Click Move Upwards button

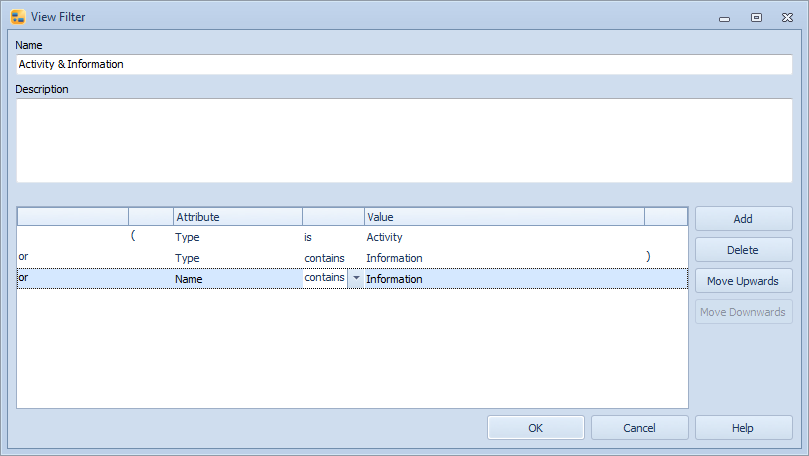[x=743, y=281]
